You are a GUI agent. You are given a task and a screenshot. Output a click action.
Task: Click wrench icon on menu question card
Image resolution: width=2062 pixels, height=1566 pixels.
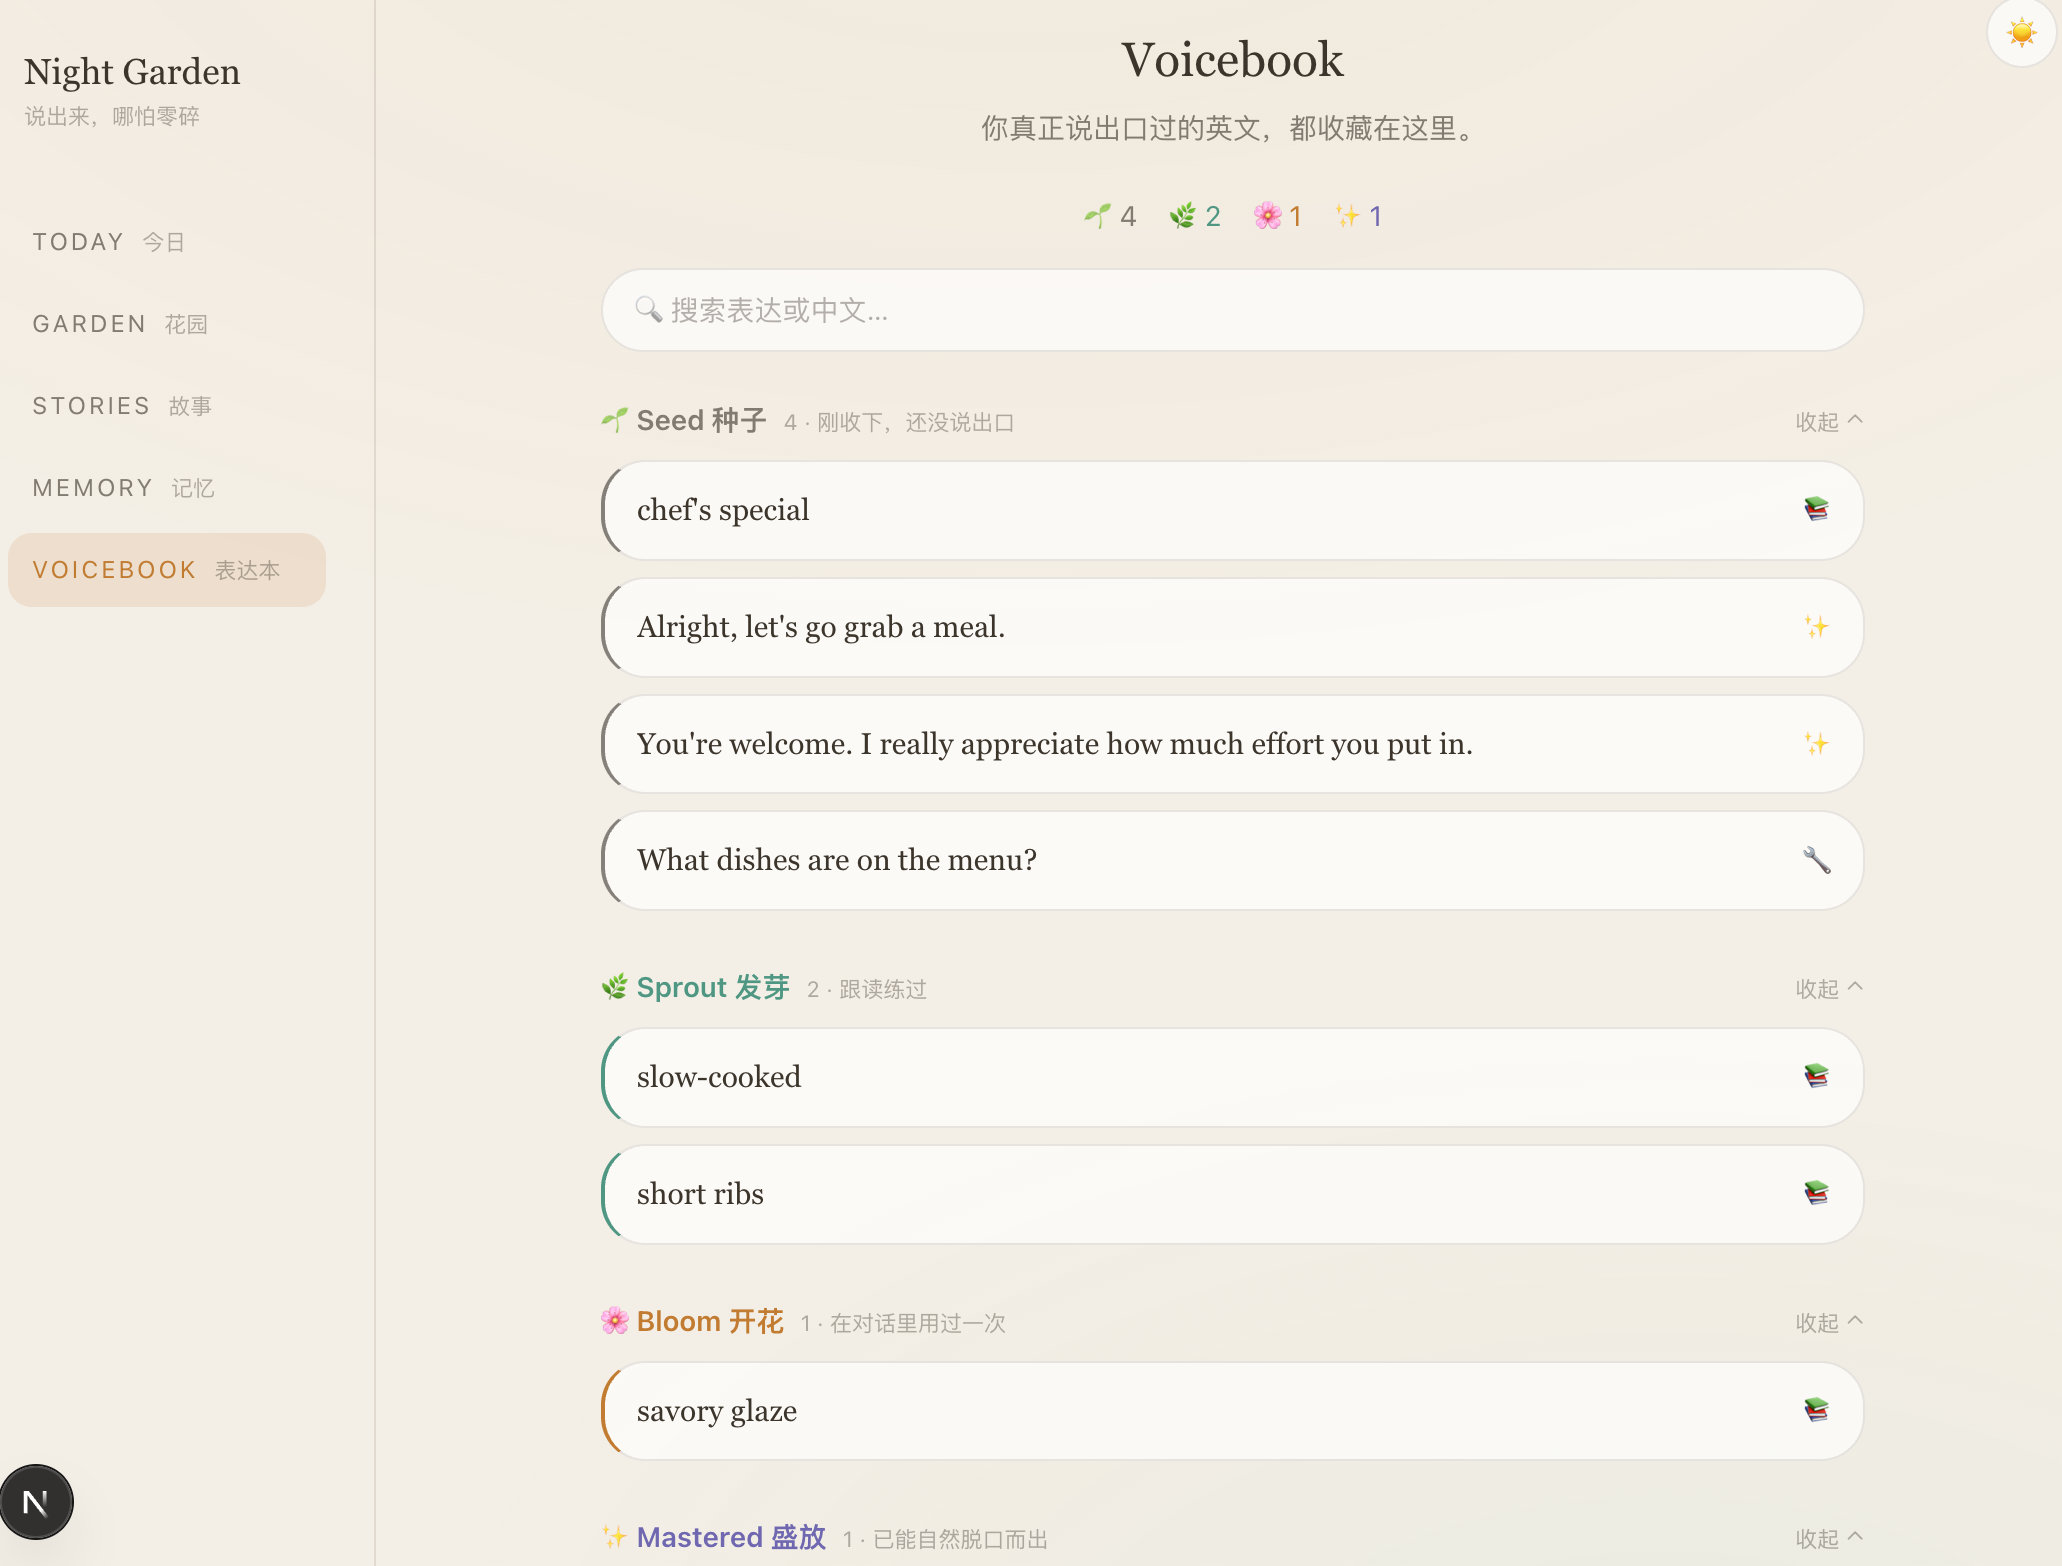click(1816, 860)
